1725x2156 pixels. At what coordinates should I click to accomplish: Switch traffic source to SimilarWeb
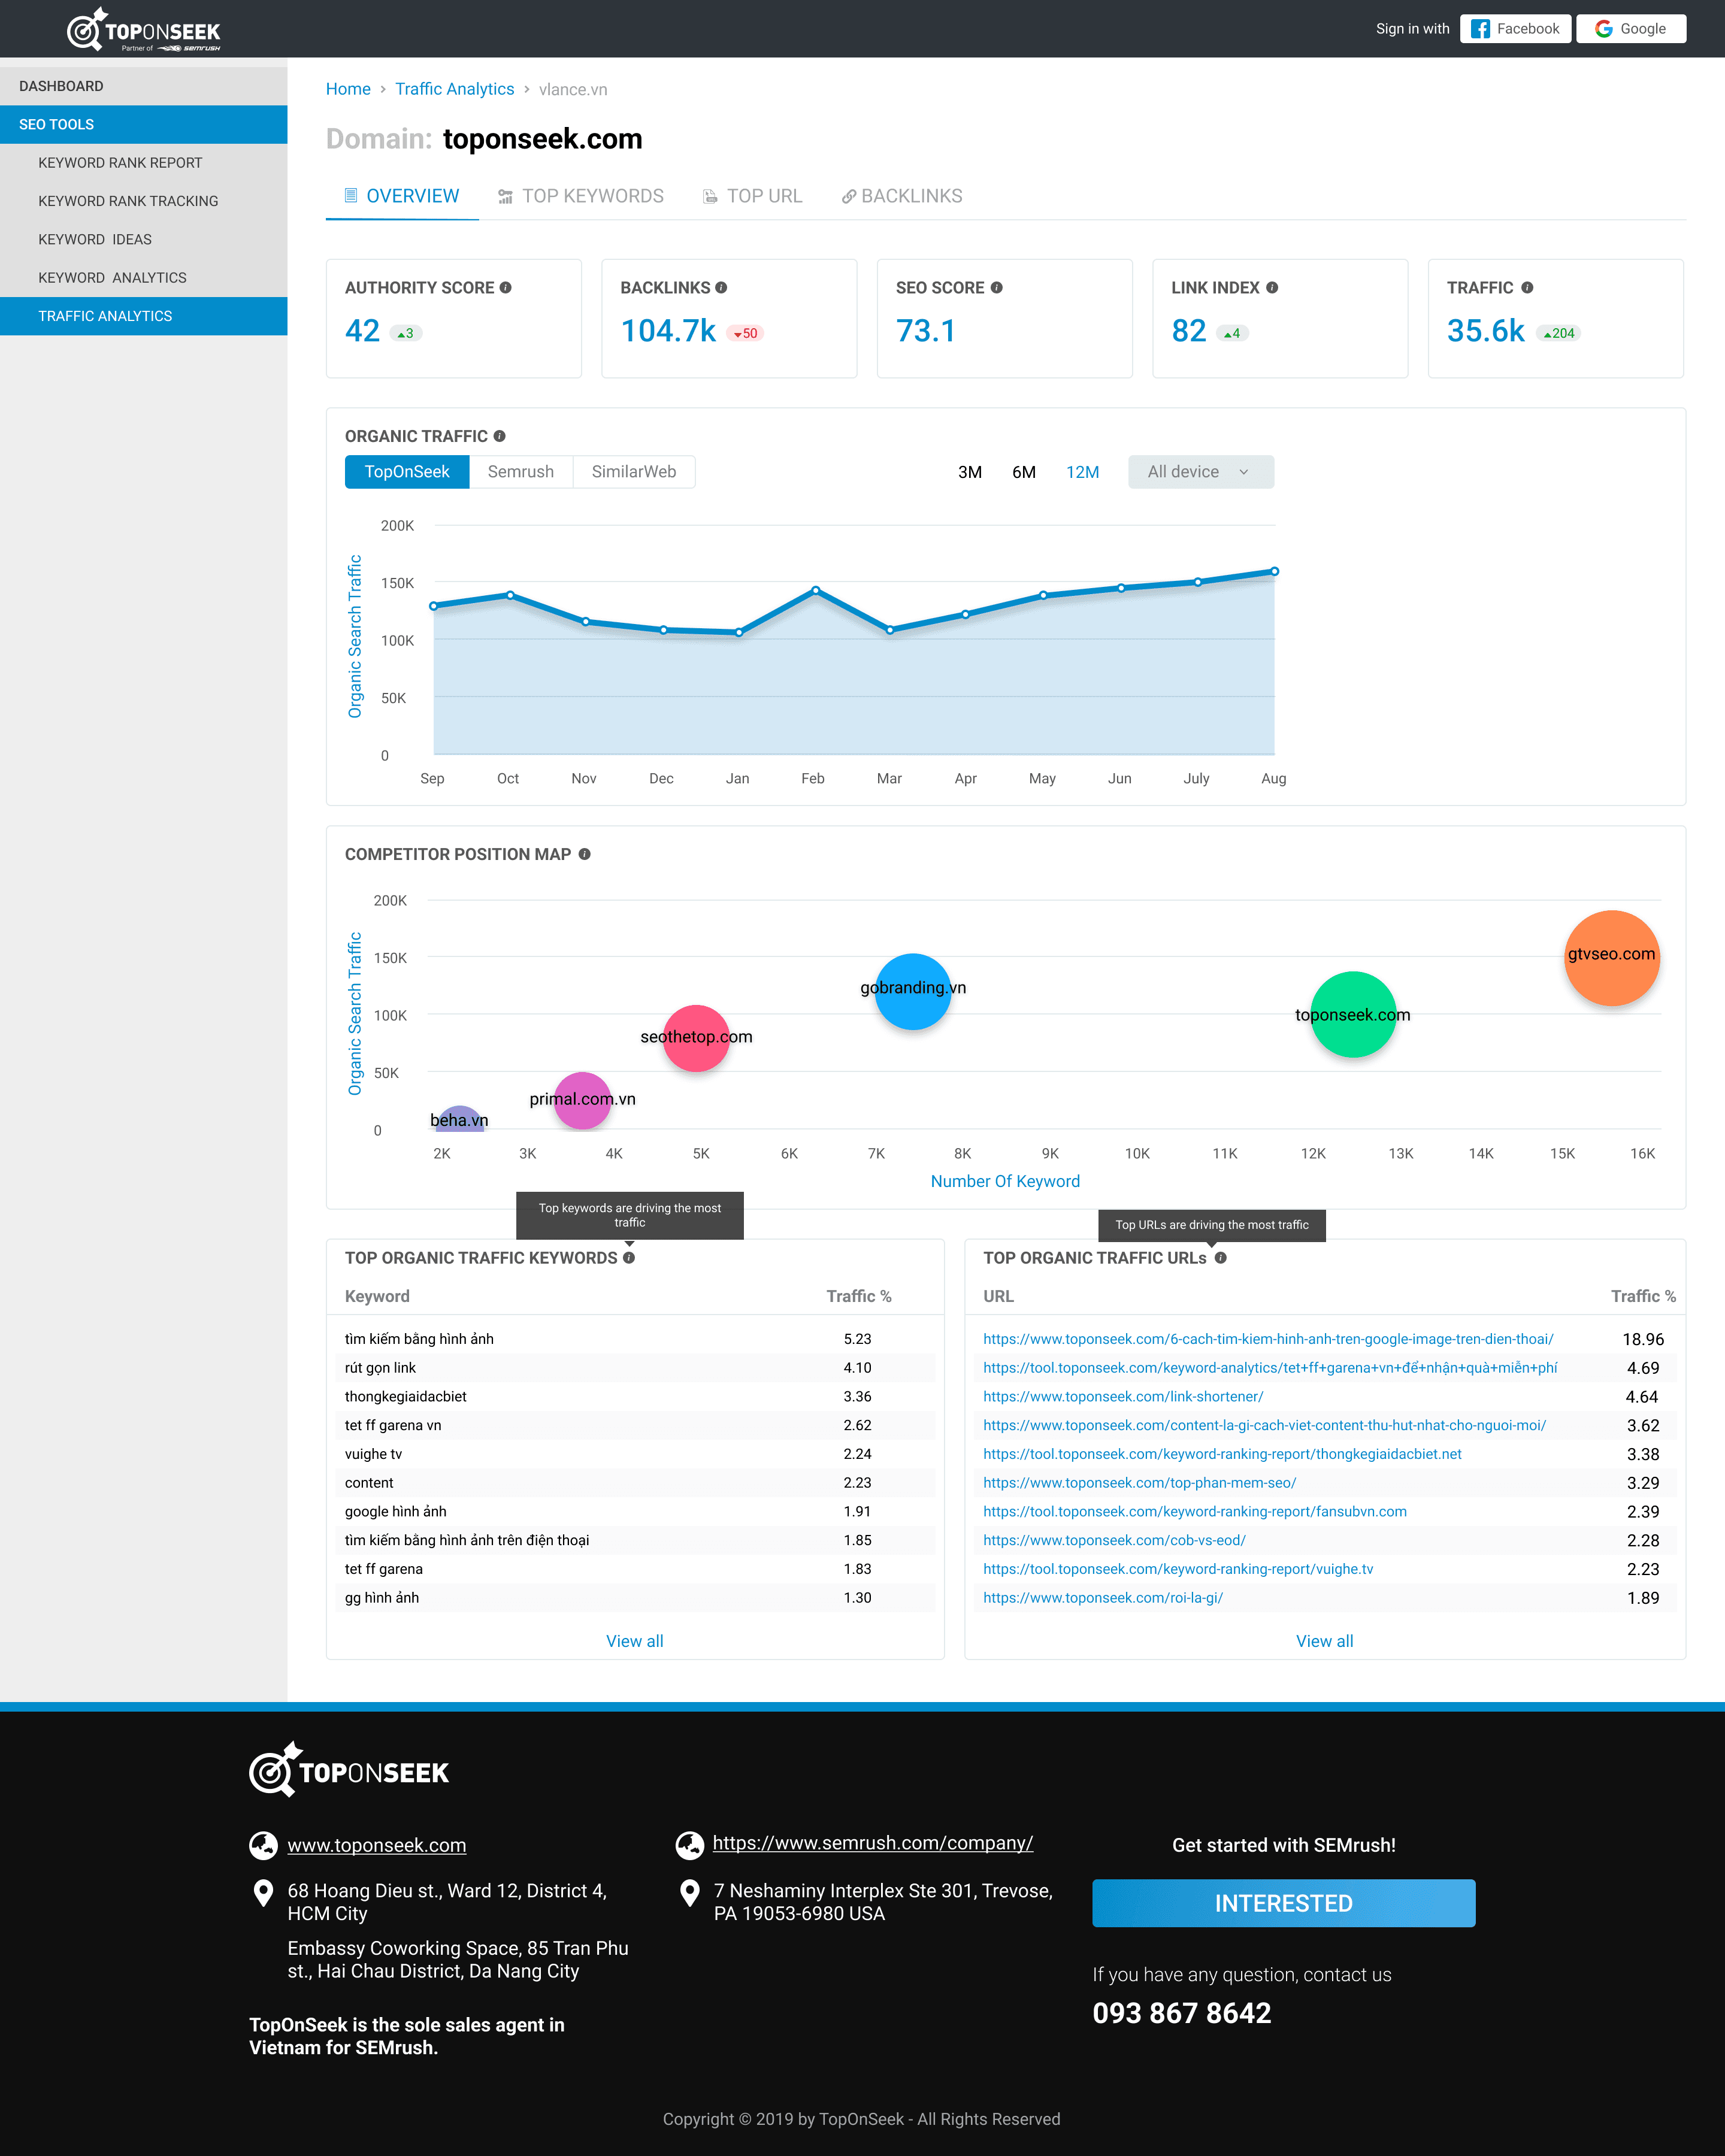(x=634, y=472)
